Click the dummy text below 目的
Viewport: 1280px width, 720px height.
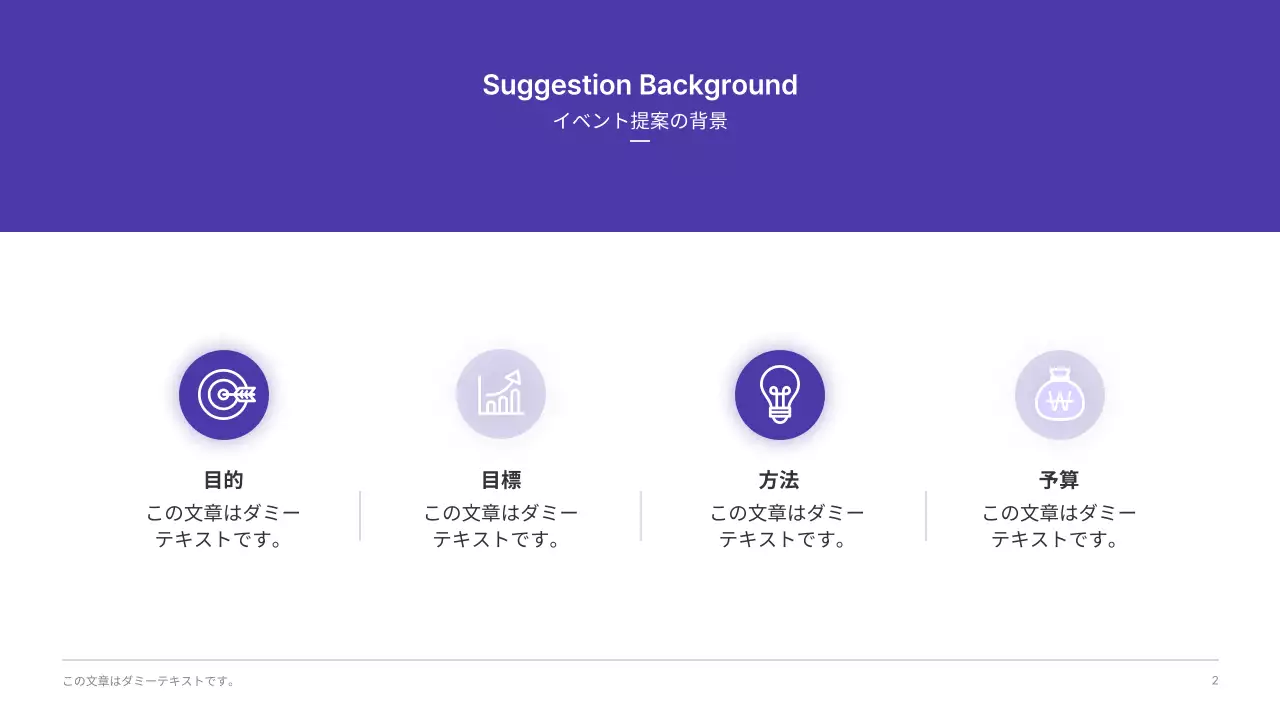(x=224, y=526)
